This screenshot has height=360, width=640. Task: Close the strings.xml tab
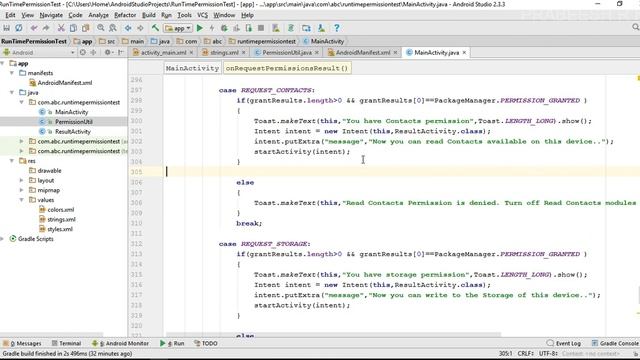click(x=244, y=53)
